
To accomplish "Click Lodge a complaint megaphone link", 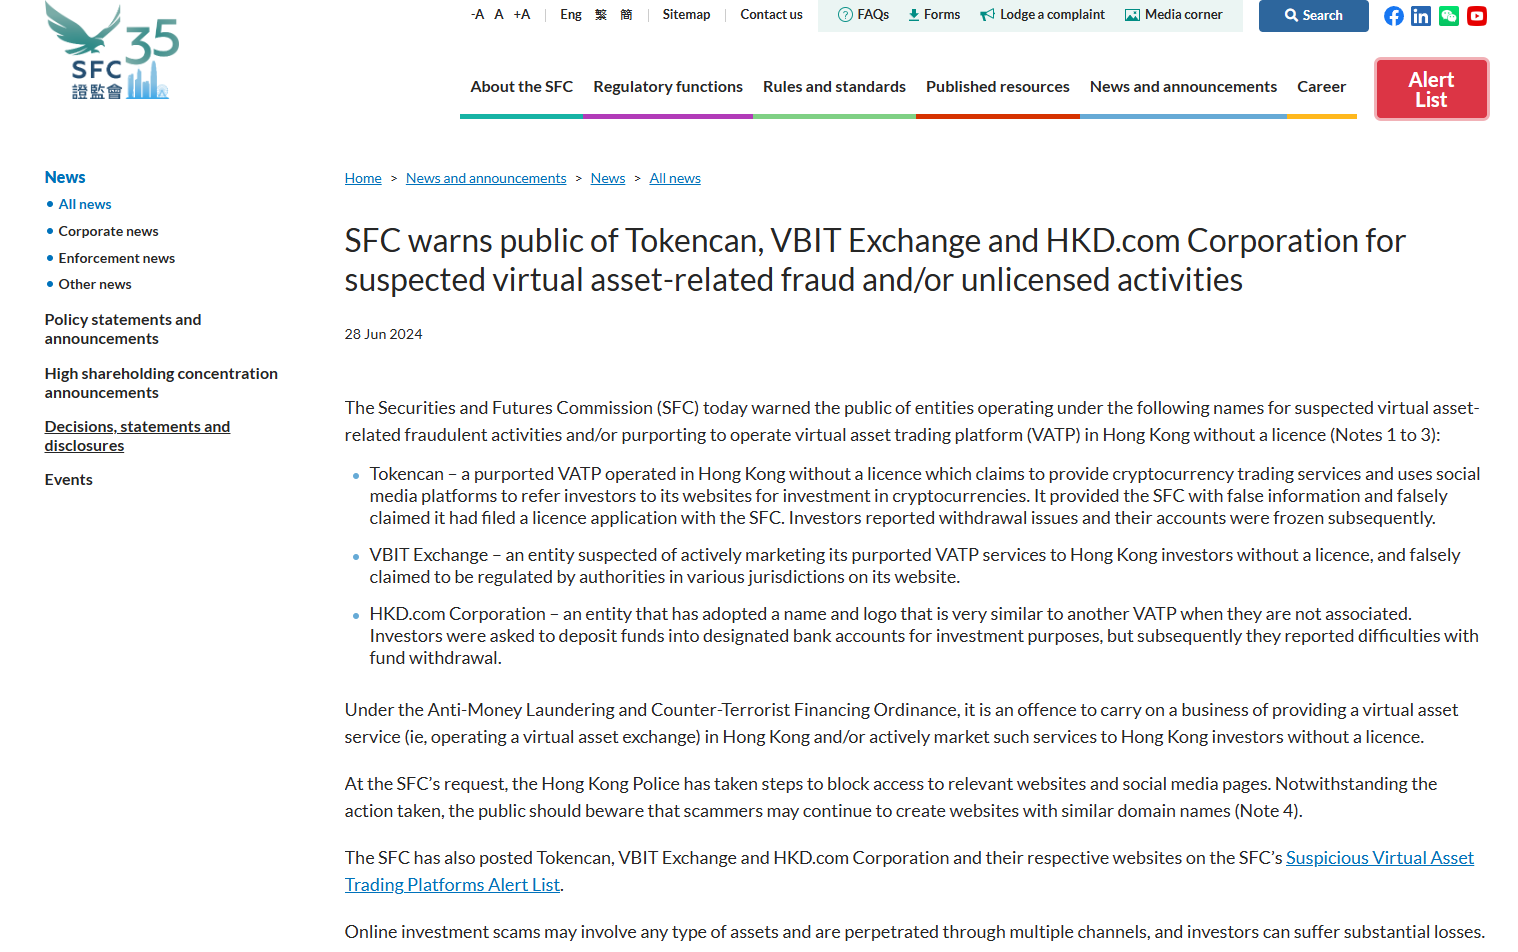I will tap(1042, 15).
